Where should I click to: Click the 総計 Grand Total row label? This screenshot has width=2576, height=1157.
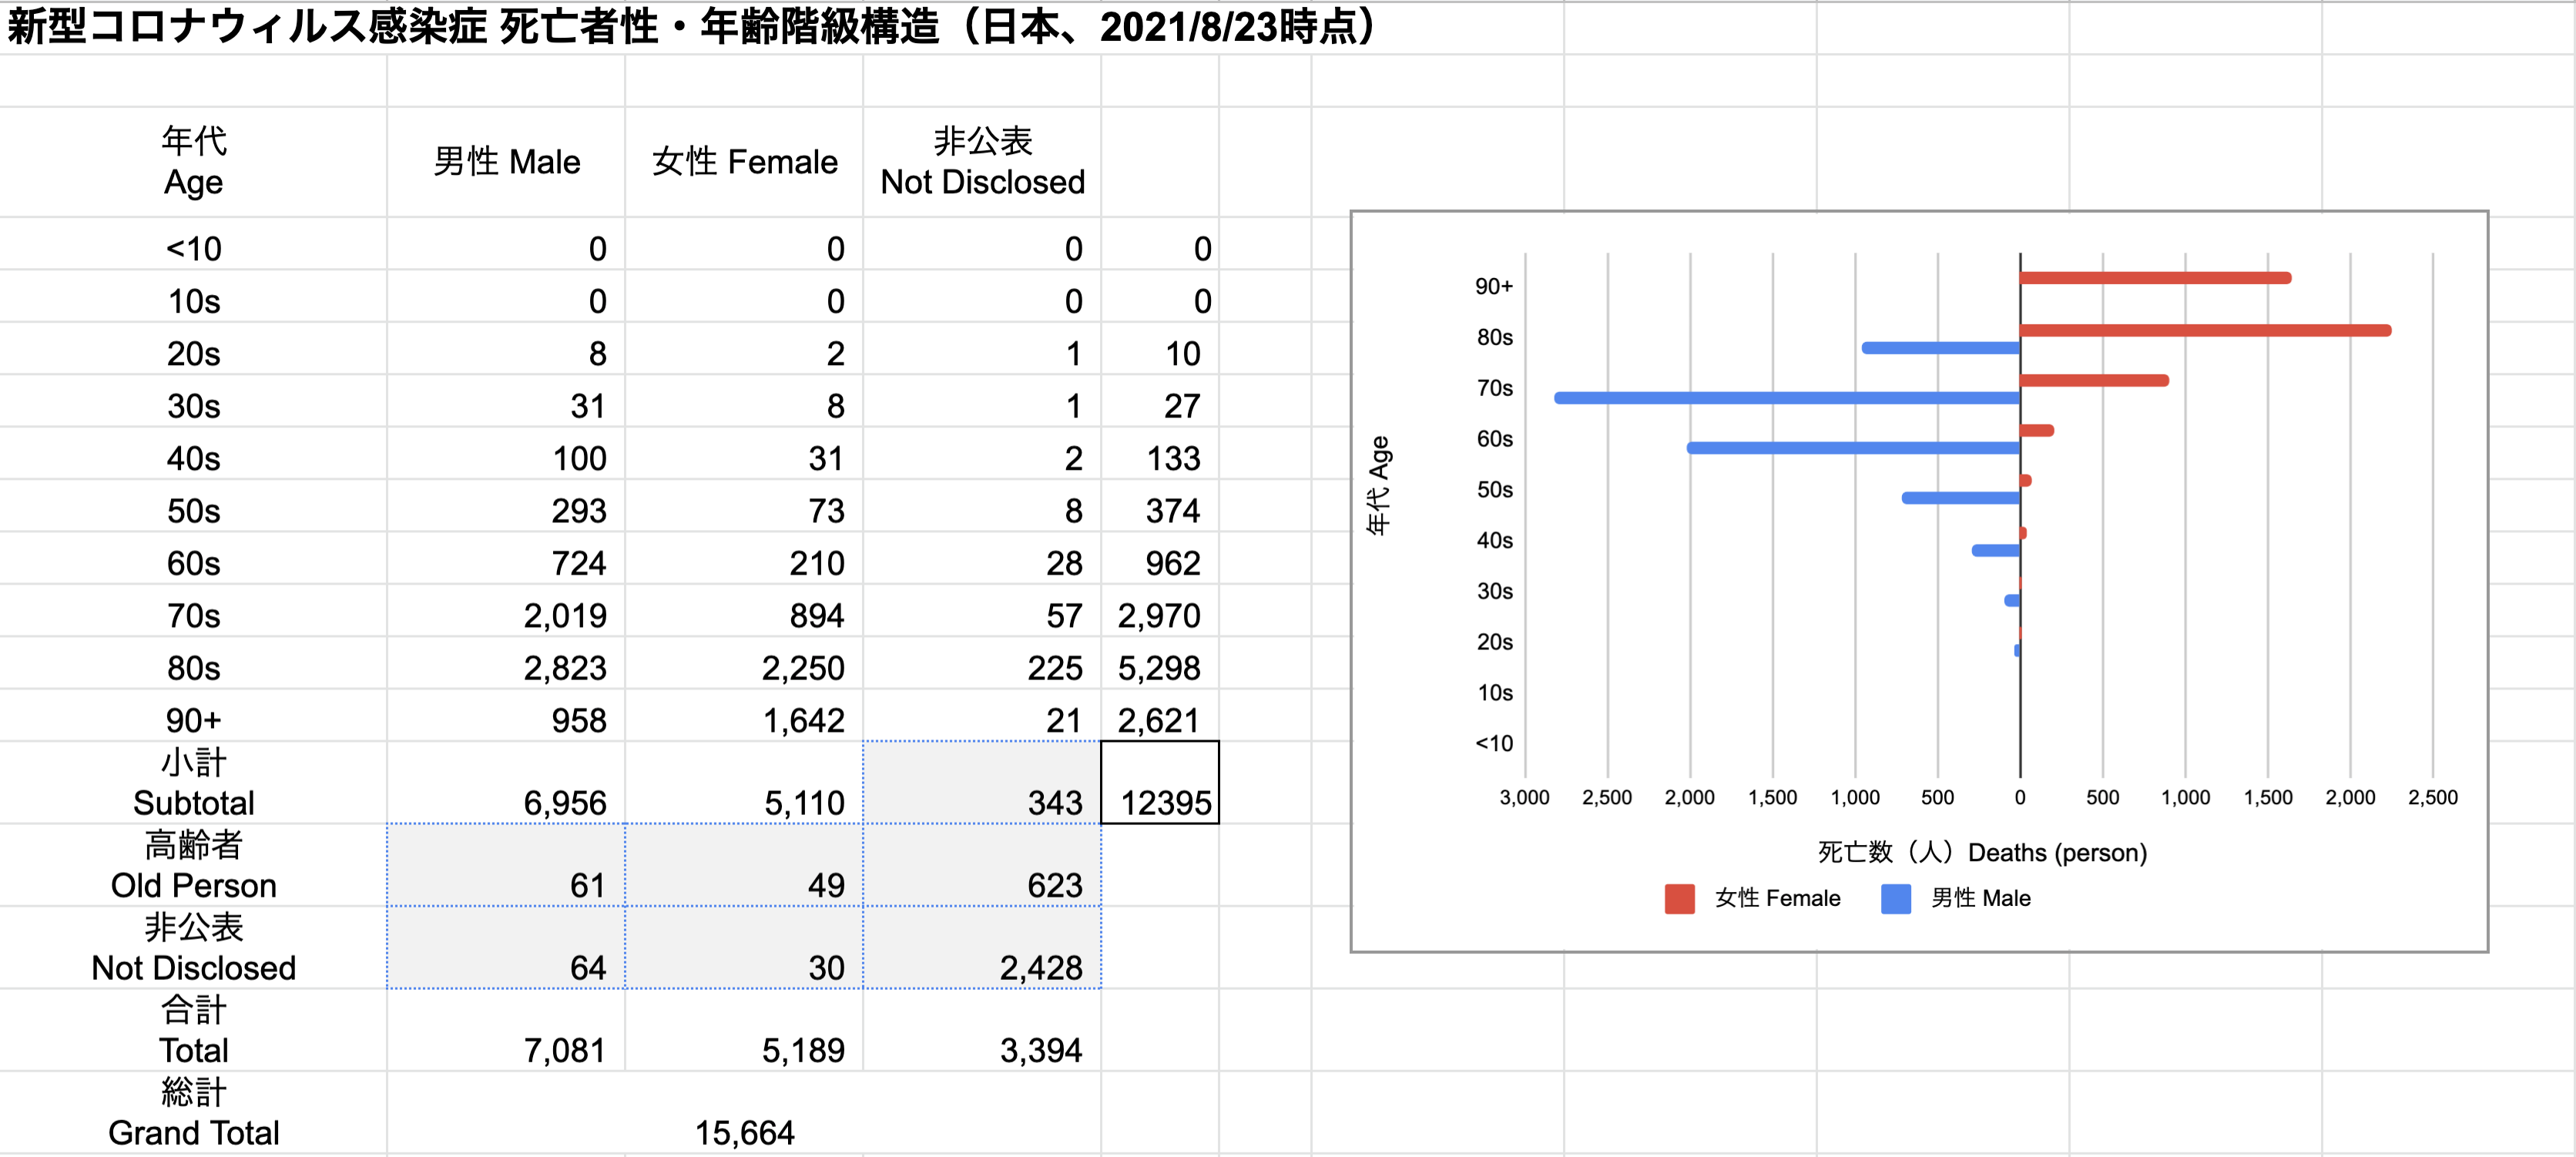tap(193, 1112)
